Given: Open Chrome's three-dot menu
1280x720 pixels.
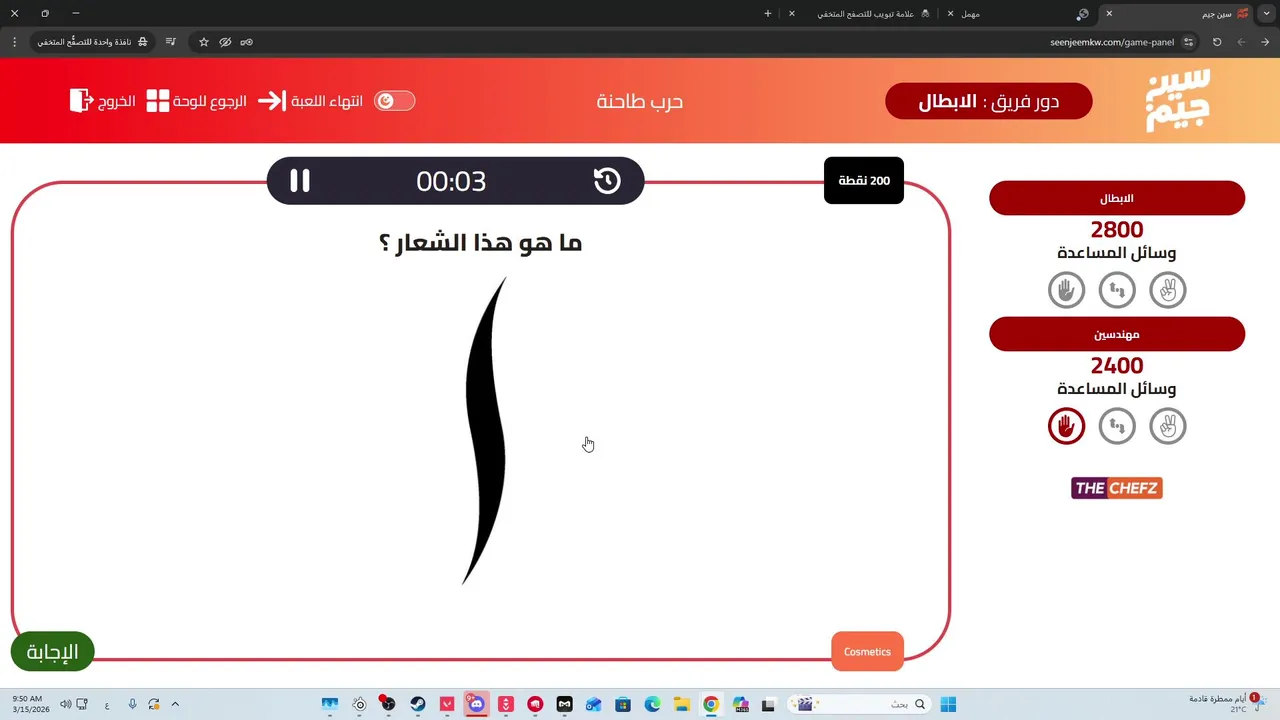Looking at the screenshot, I should point(14,42).
